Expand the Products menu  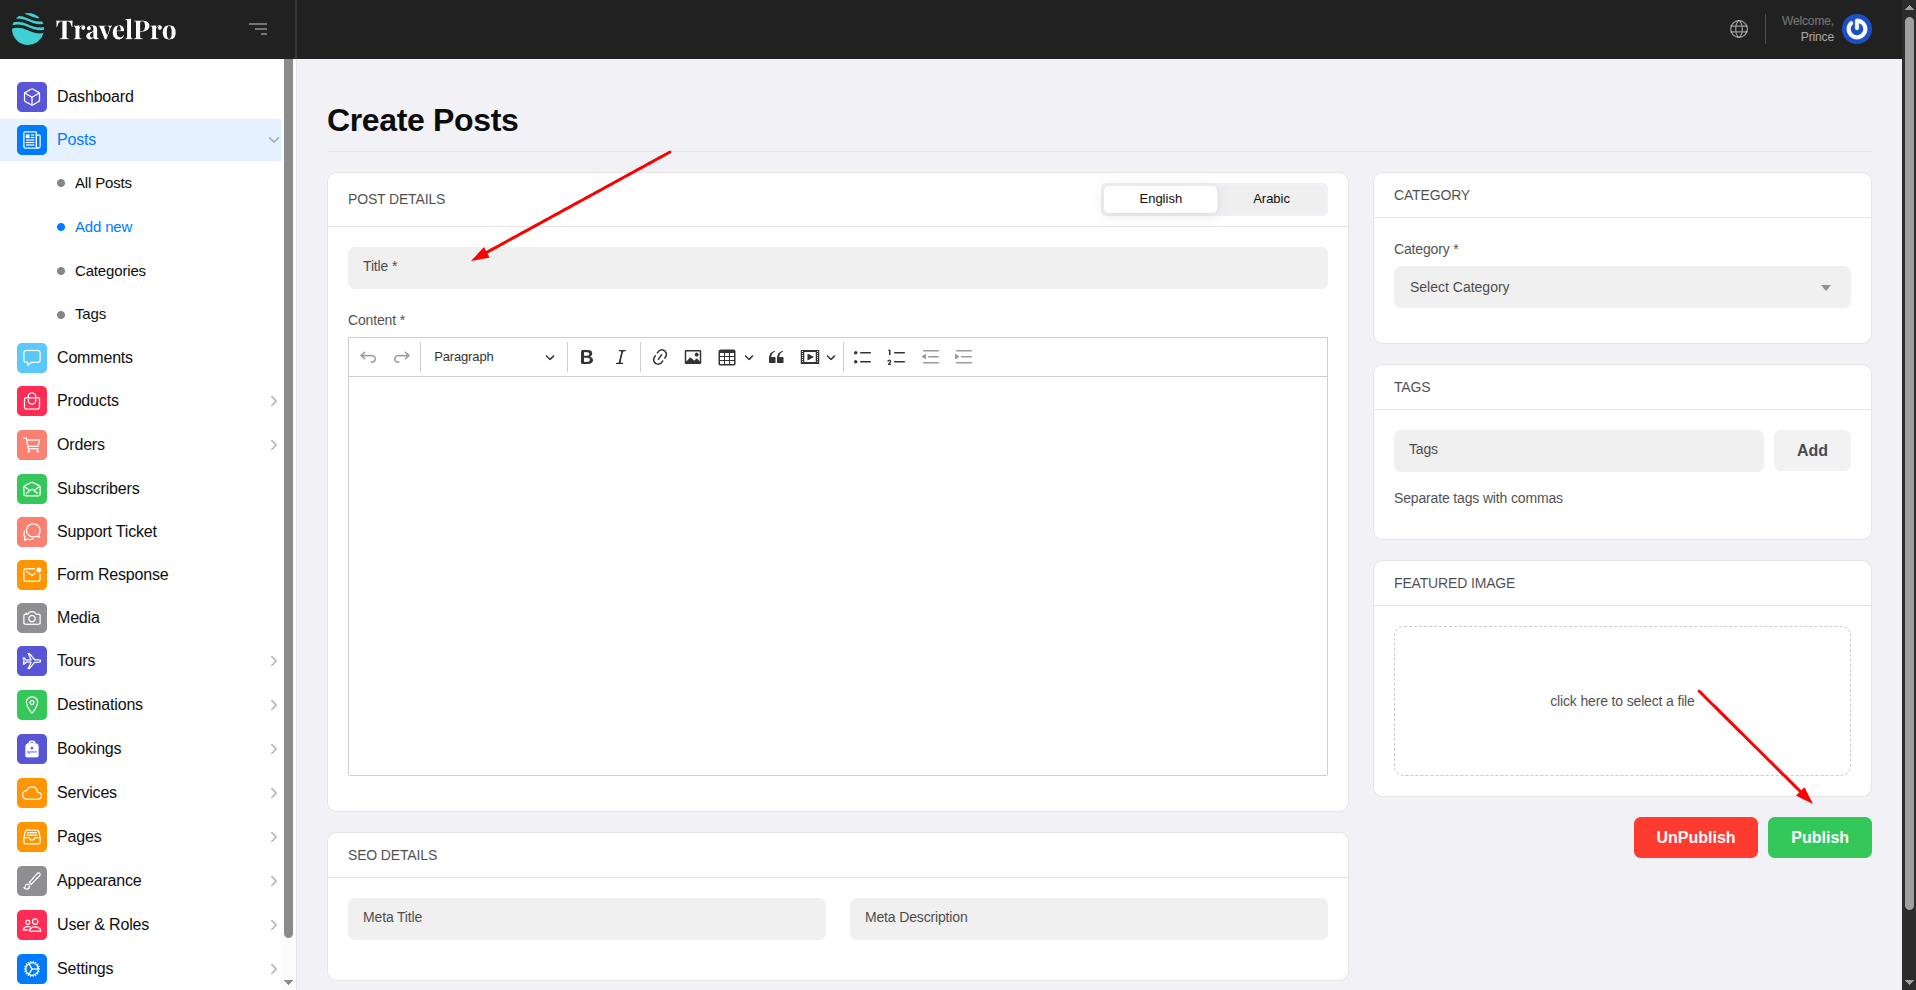point(273,401)
